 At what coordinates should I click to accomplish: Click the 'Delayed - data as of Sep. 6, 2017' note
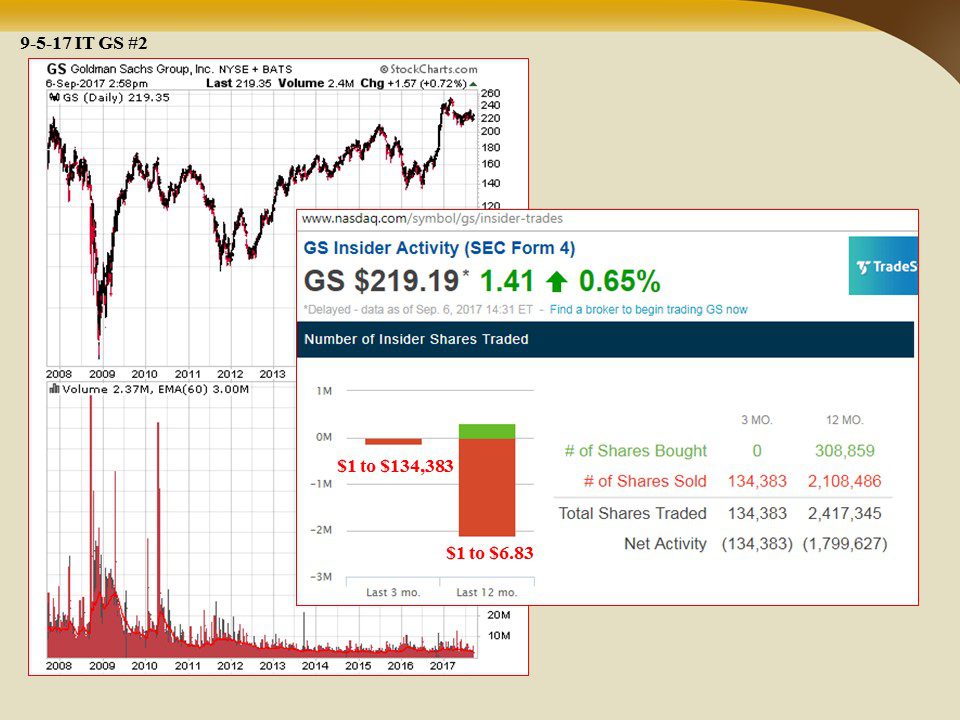[419, 310]
